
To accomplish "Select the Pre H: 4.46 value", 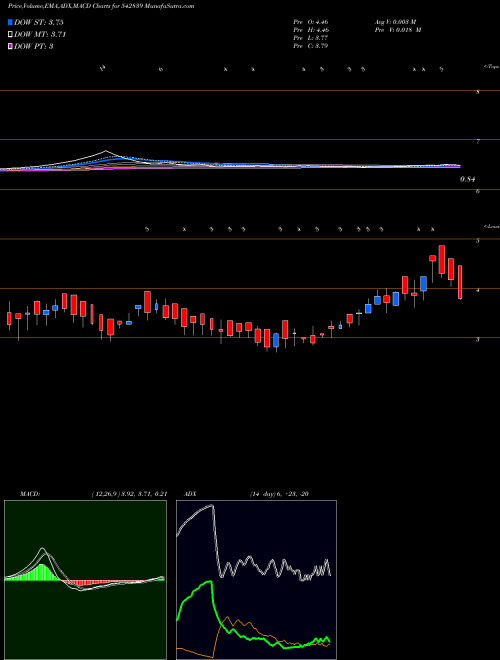I will click(311, 30).
